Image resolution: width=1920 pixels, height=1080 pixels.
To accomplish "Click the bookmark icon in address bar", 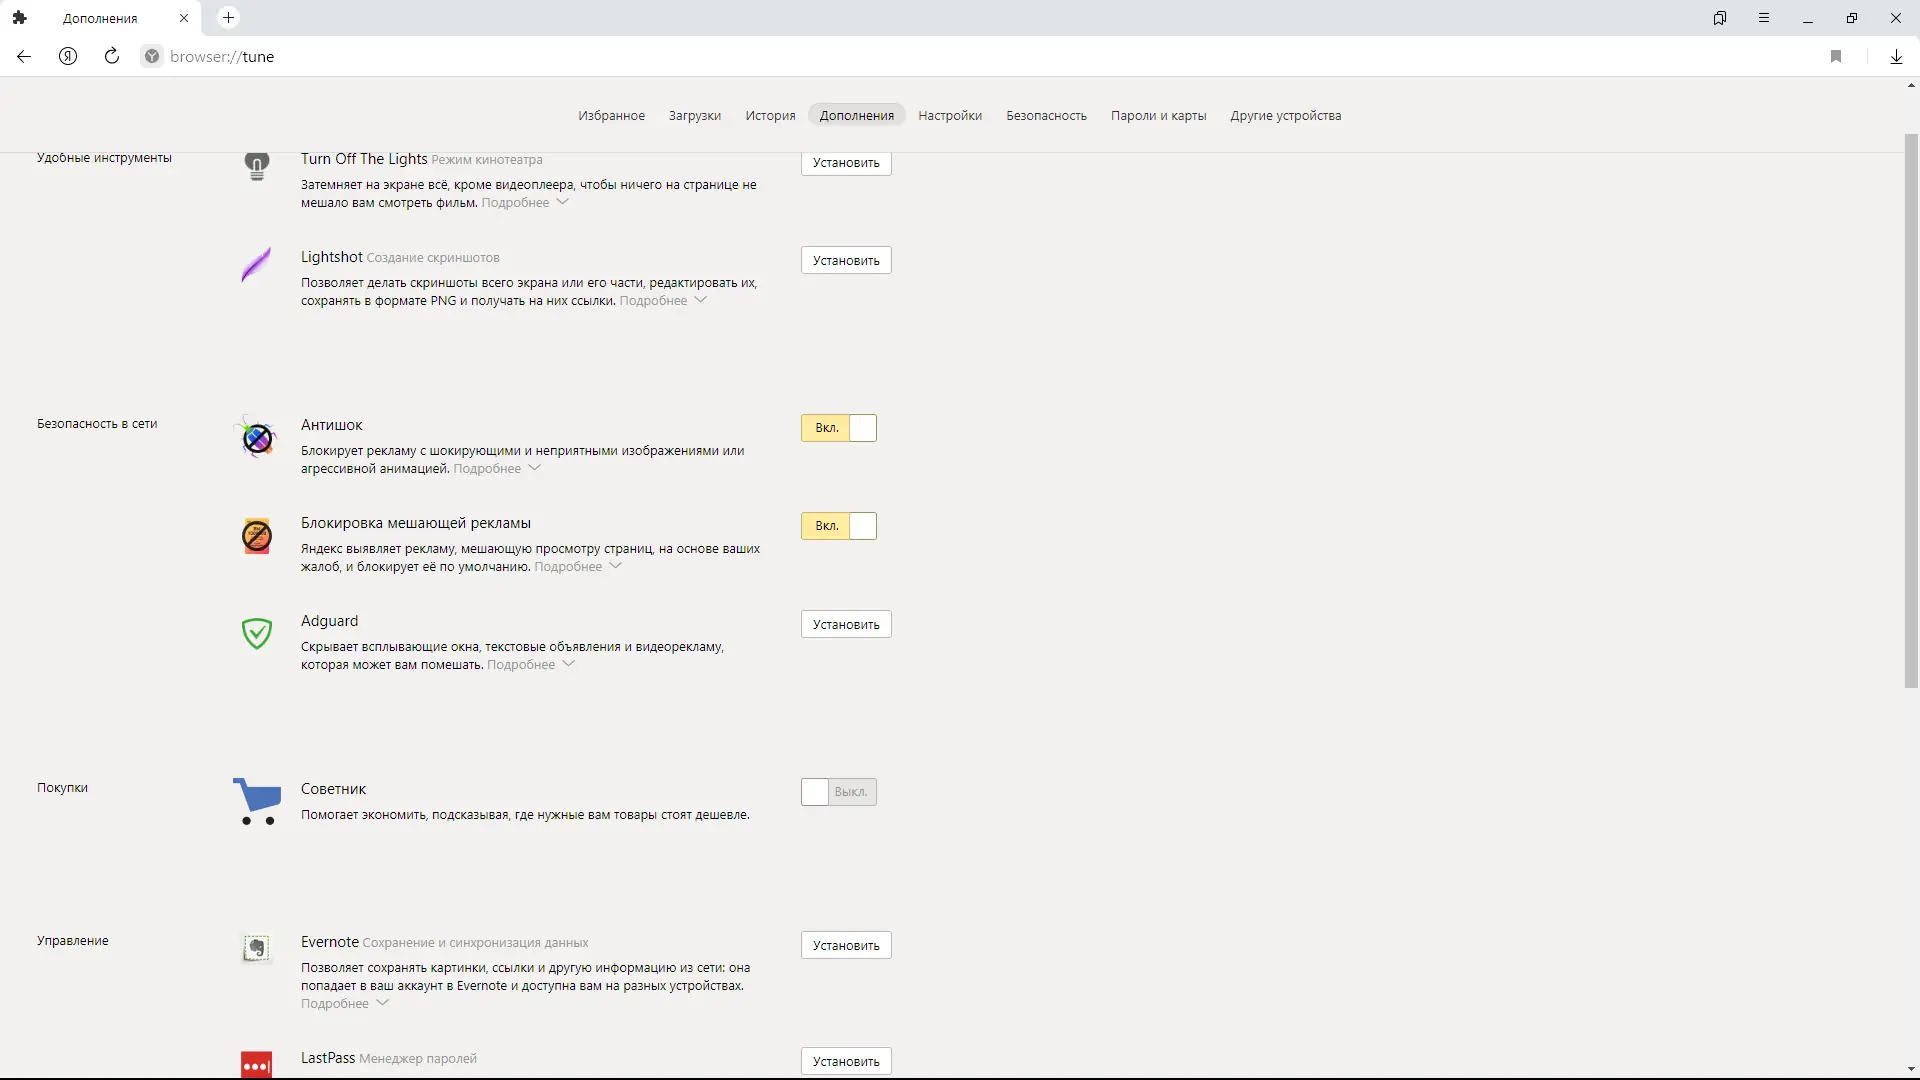I will click(1836, 57).
